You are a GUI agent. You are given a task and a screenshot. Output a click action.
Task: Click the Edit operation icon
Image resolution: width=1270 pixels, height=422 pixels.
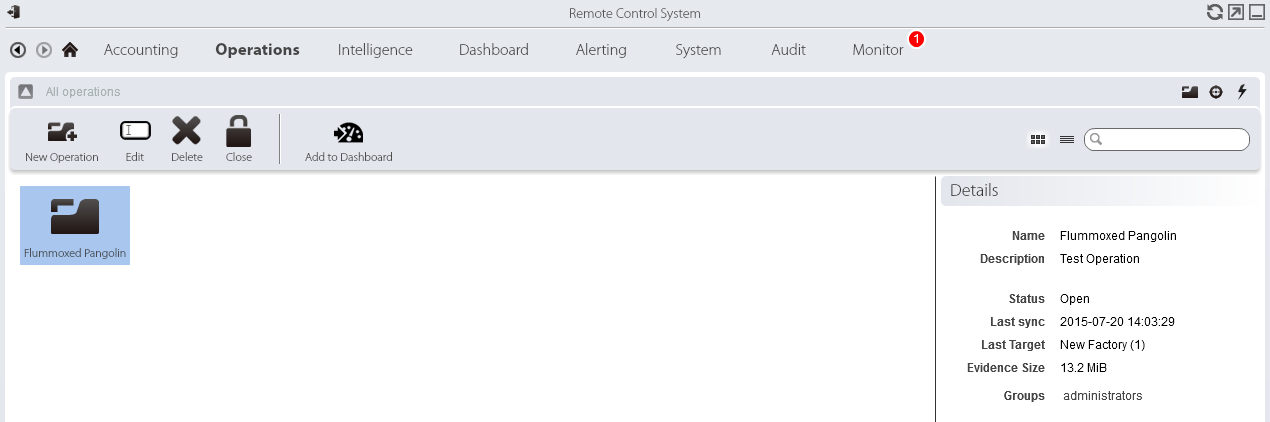(x=135, y=132)
